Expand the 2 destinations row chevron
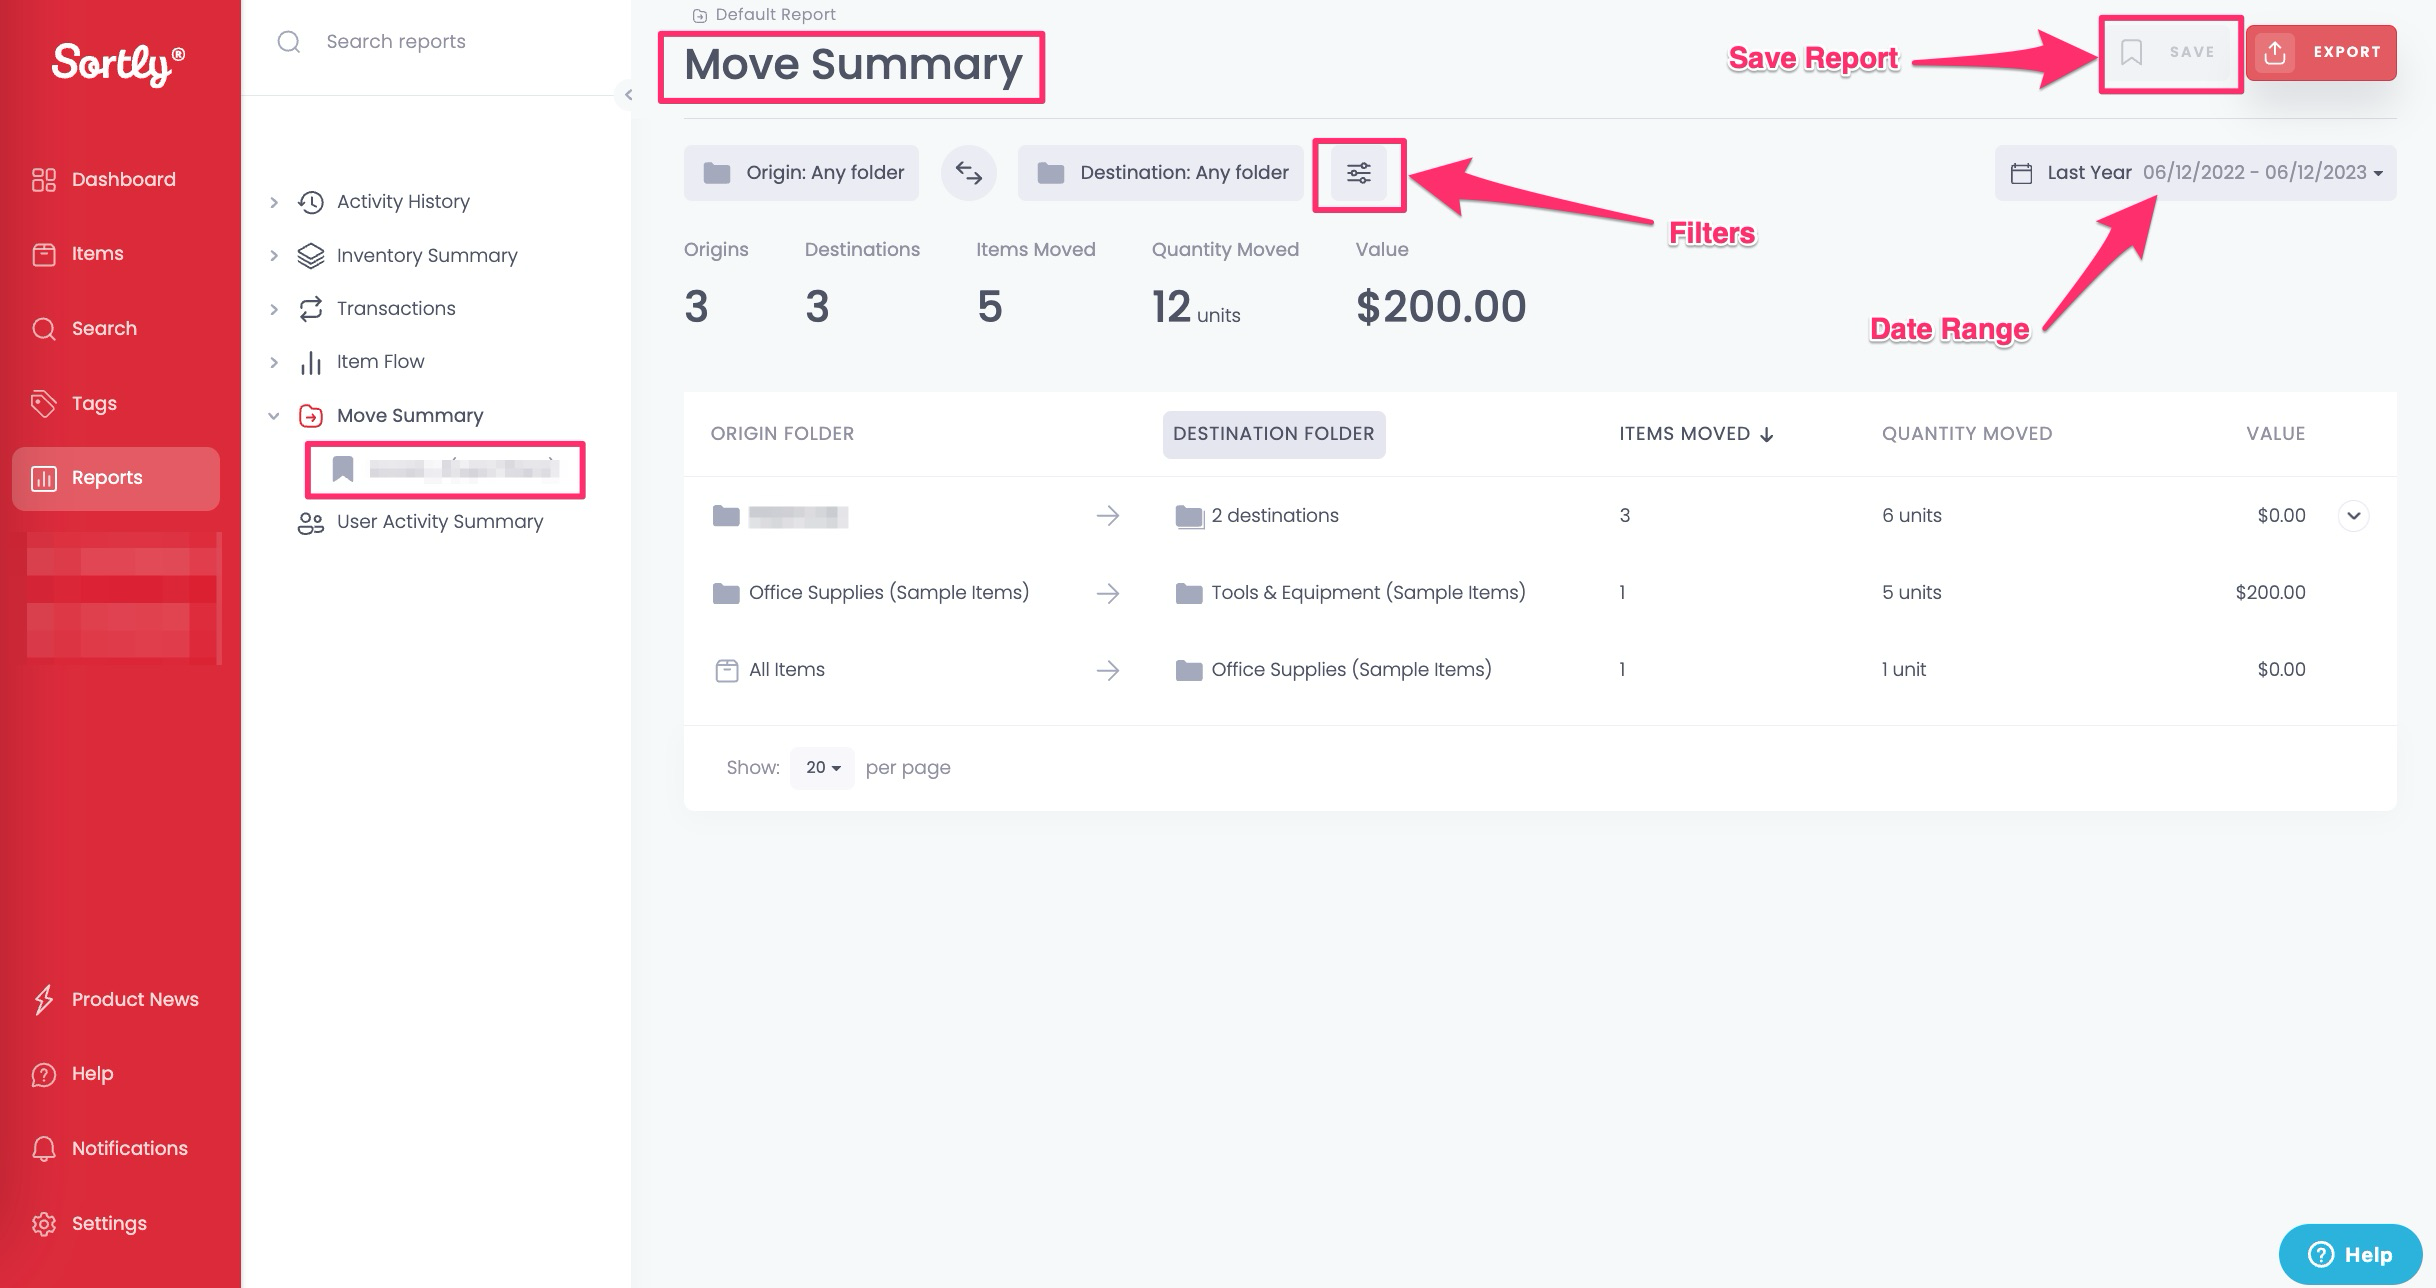This screenshot has height=1288, width=2436. tap(2353, 516)
